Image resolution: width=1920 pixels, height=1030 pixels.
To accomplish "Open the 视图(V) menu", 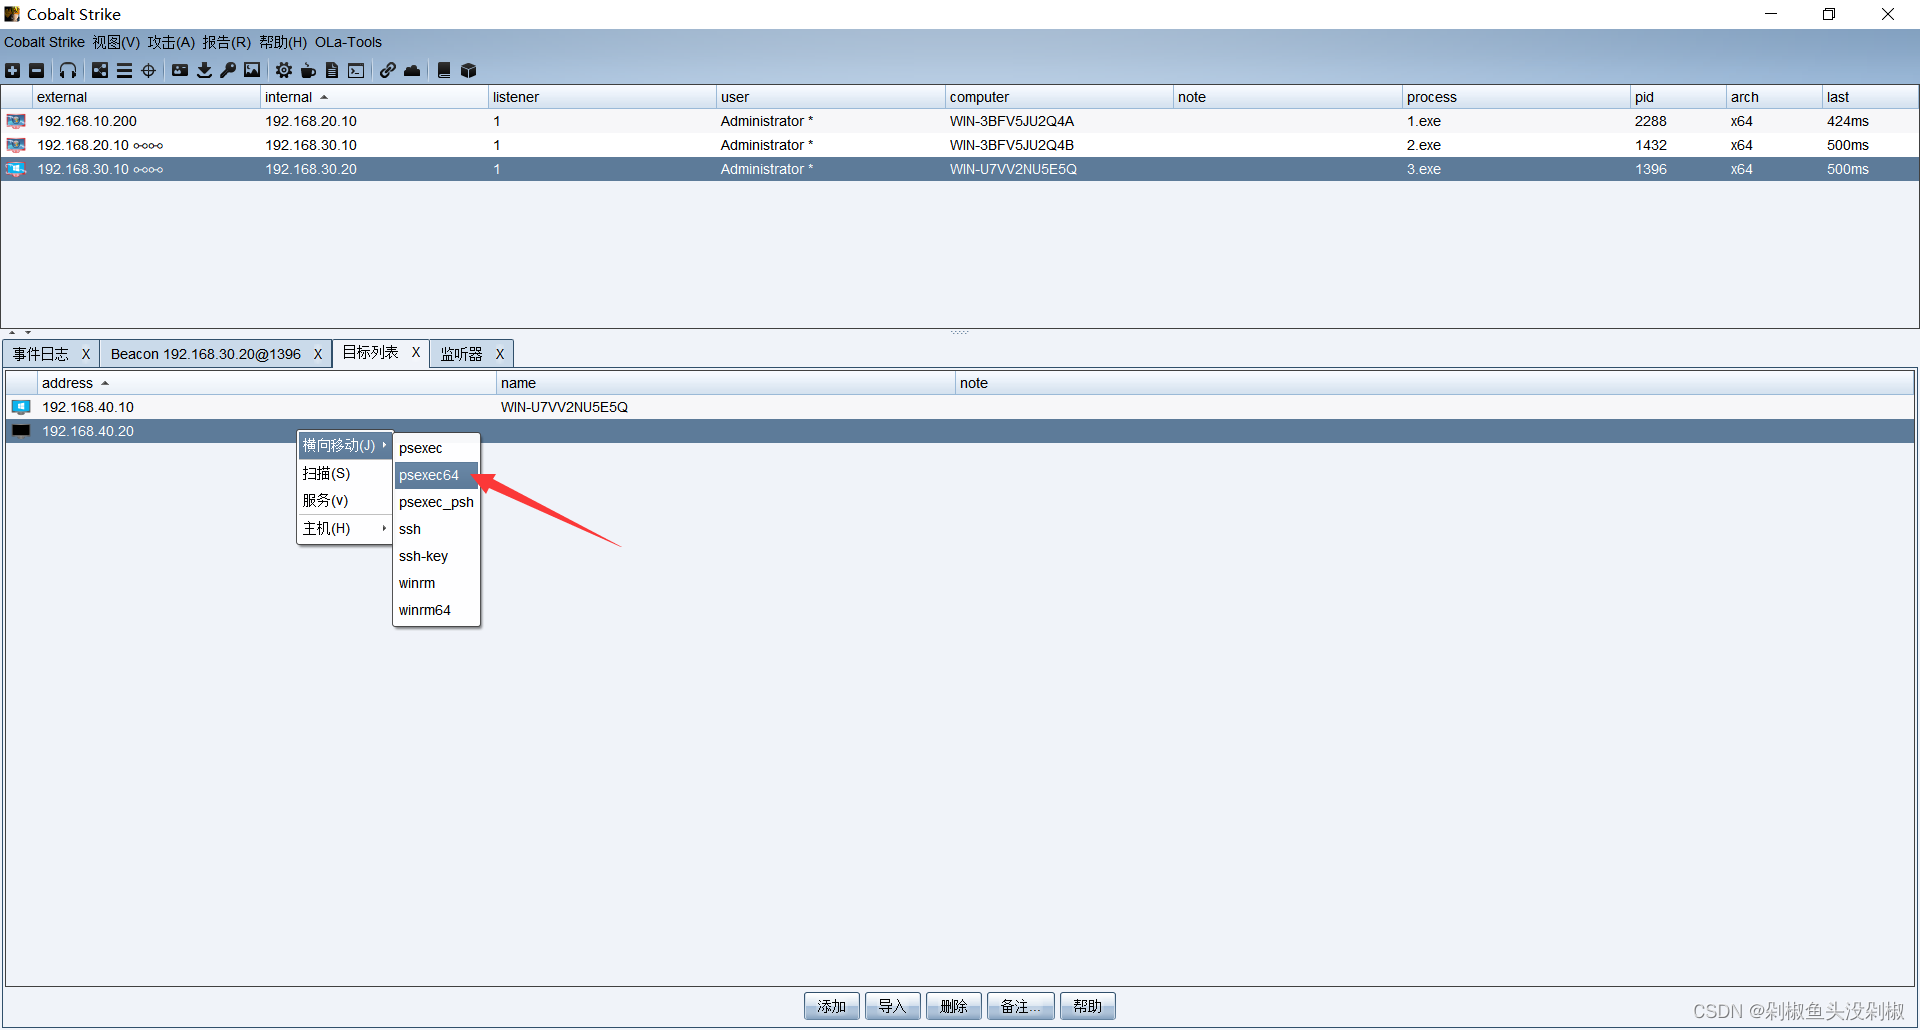I will [116, 42].
